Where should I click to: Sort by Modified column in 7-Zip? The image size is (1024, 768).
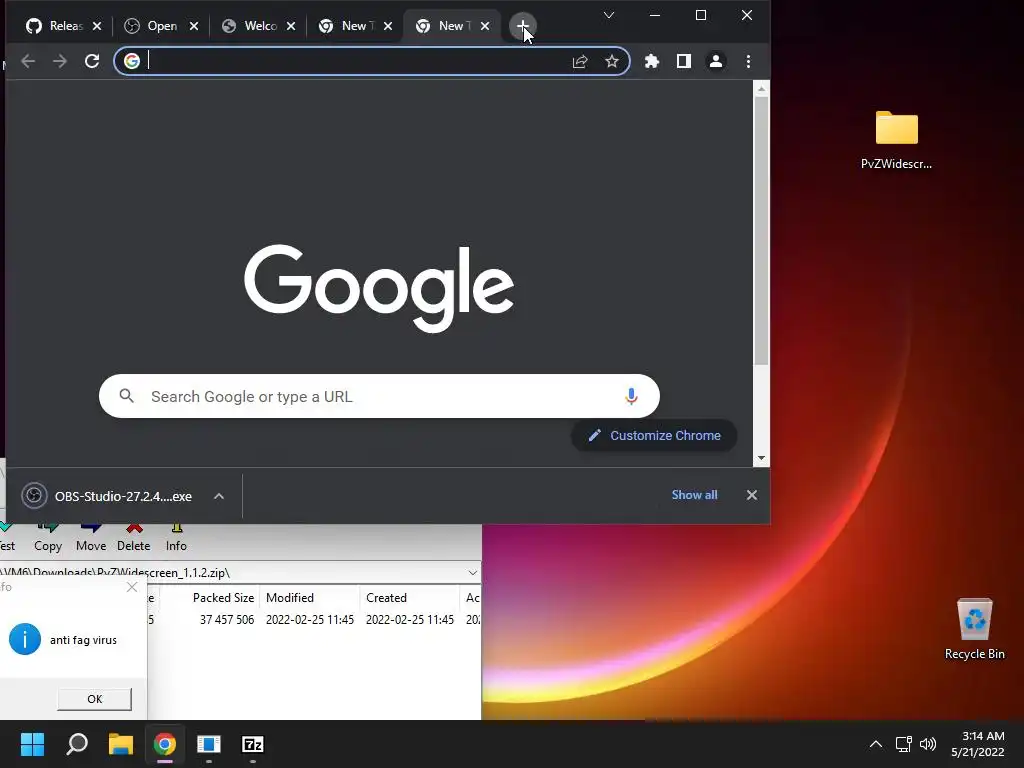(x=310, y=598)
